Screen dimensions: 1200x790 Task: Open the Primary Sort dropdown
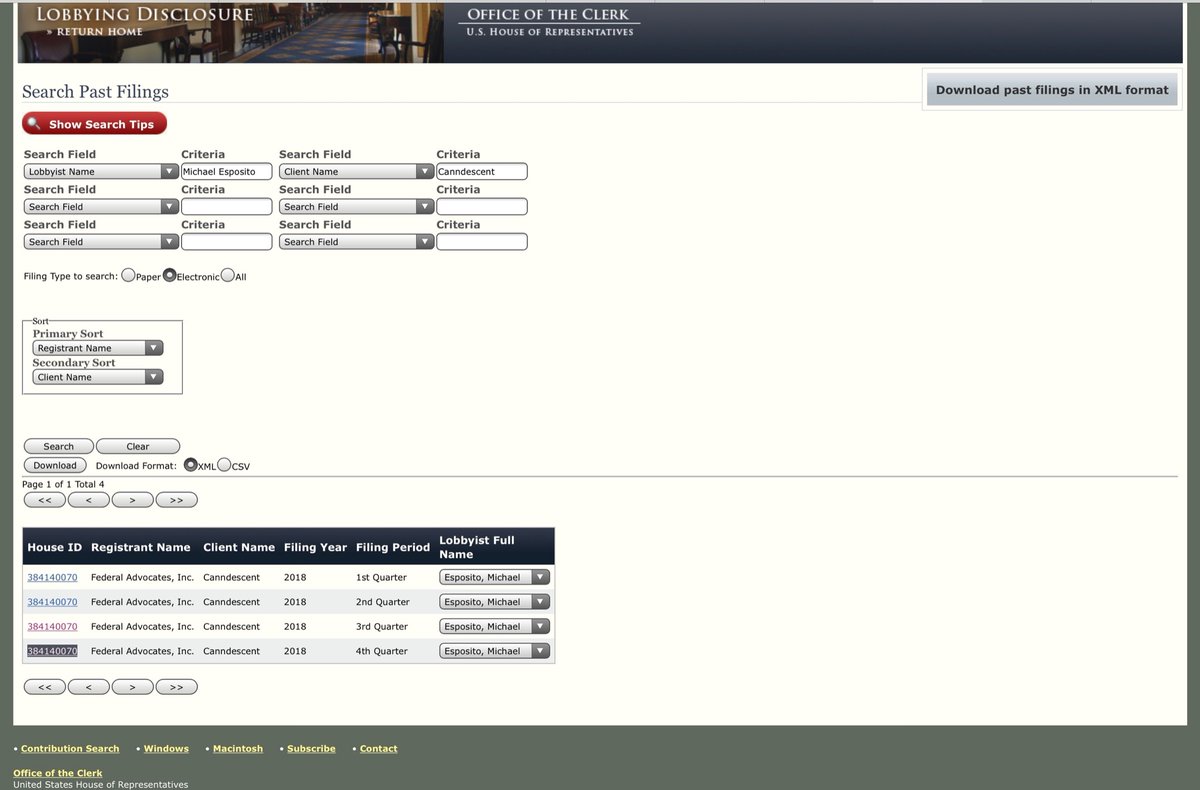(x=151, y=347)
